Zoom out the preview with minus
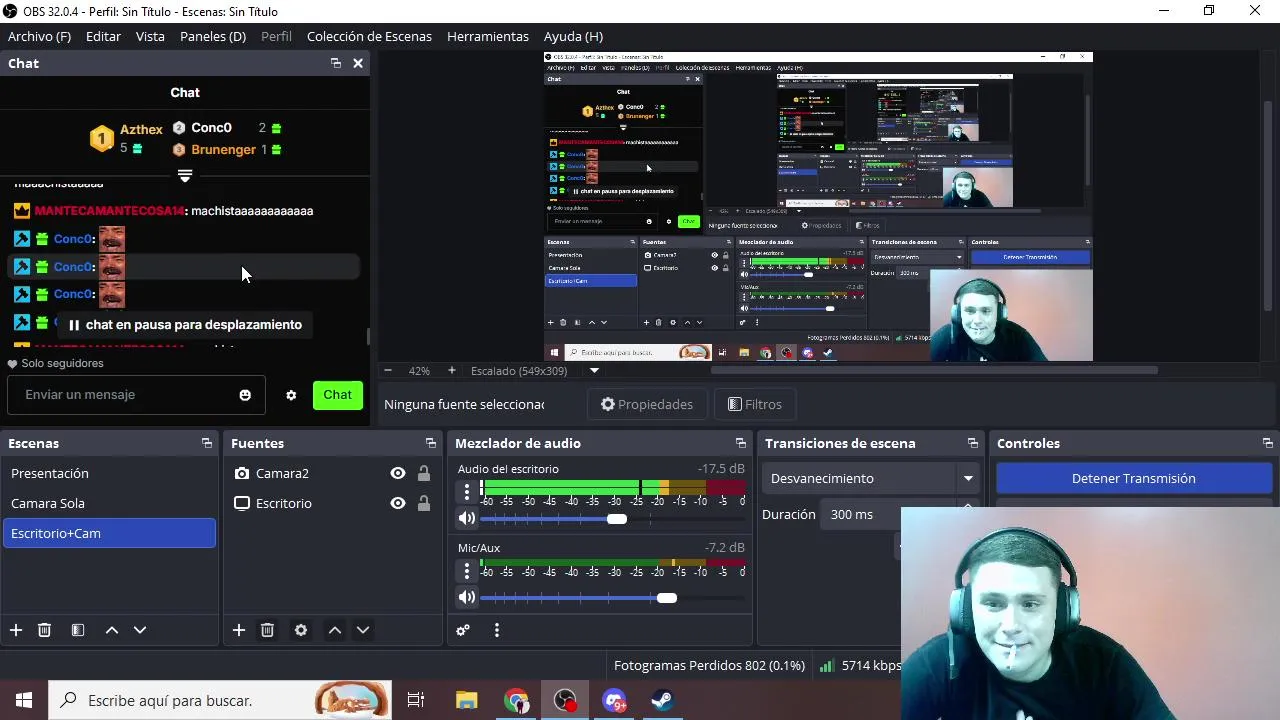 (389, 371)
